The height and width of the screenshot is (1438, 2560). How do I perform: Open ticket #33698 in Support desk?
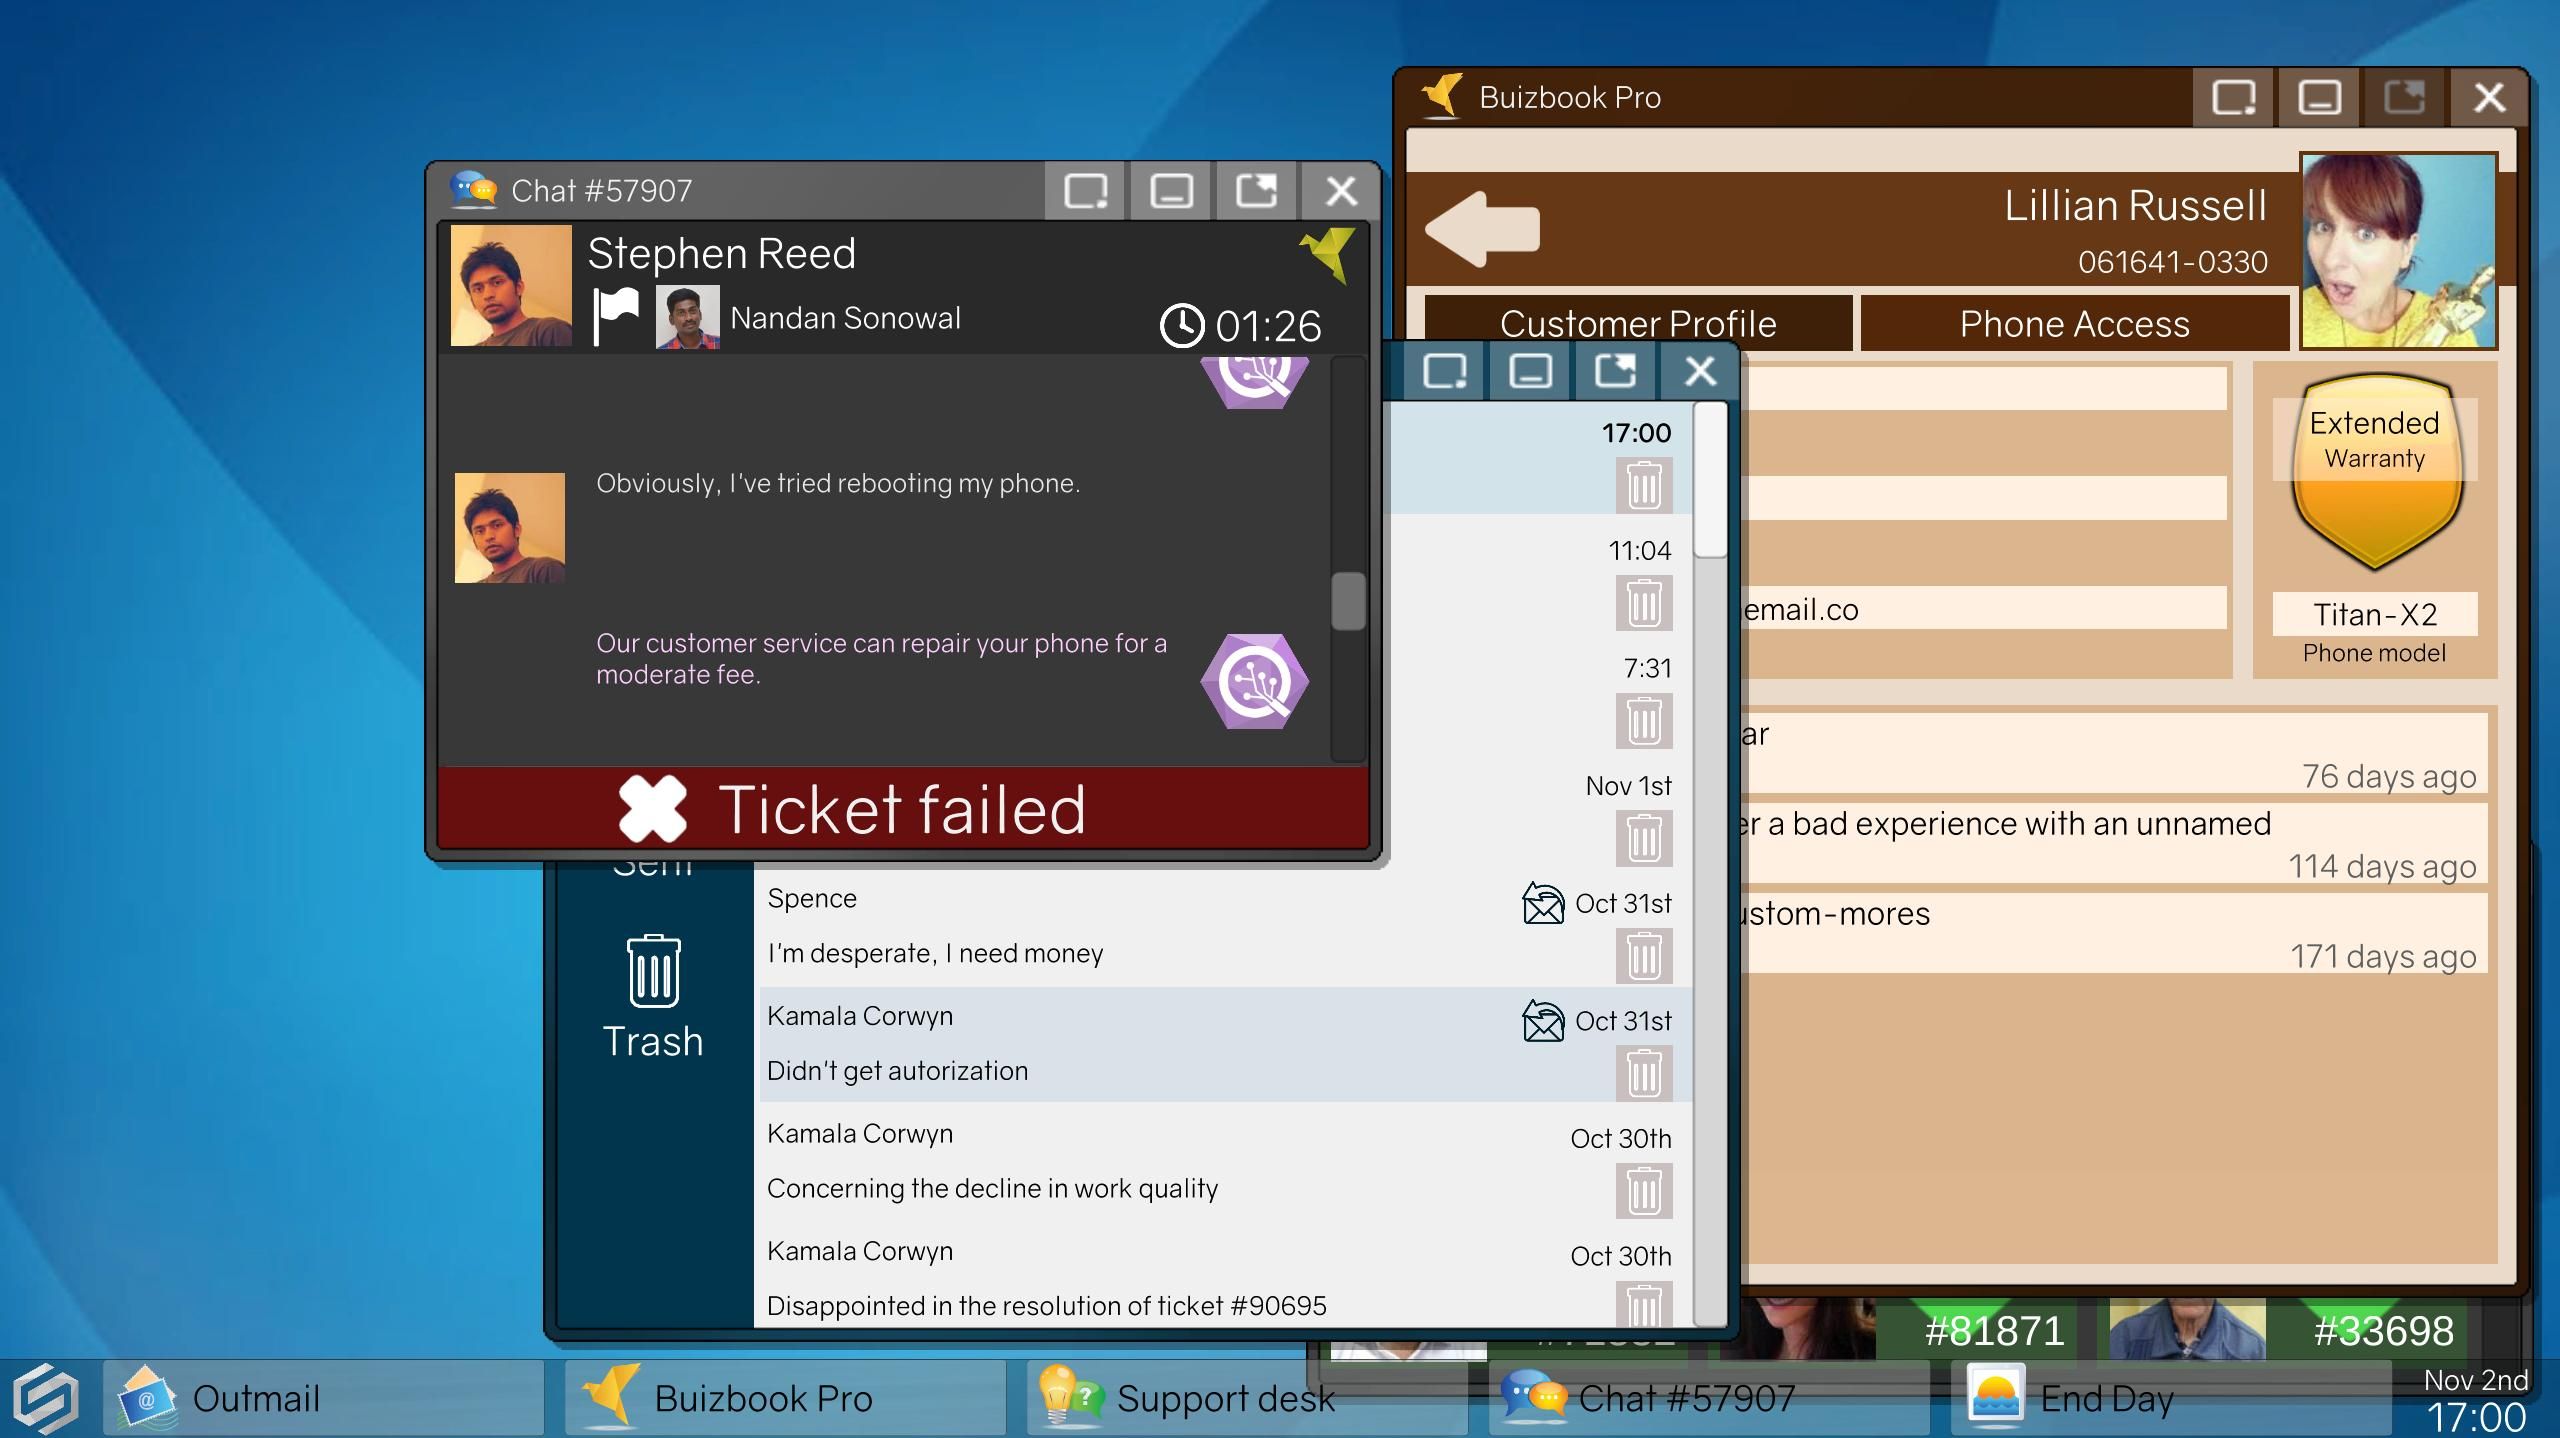pyautogui.click(x=2383, y=1330)
